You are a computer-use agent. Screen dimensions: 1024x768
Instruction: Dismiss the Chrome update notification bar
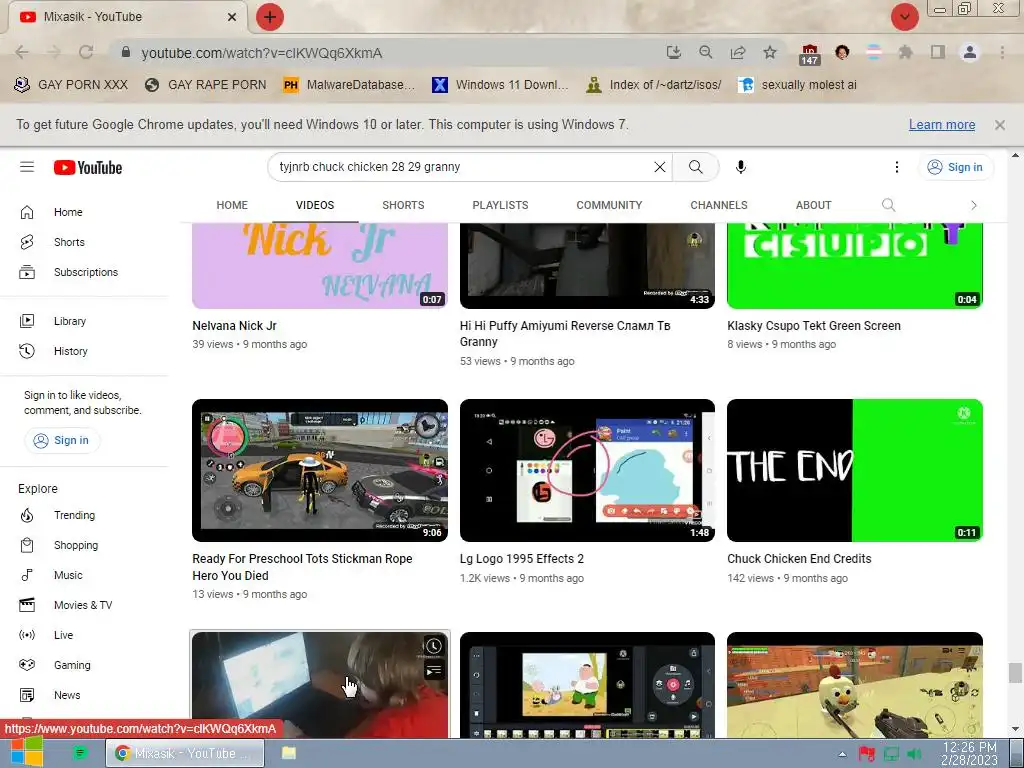point(1000,125)
